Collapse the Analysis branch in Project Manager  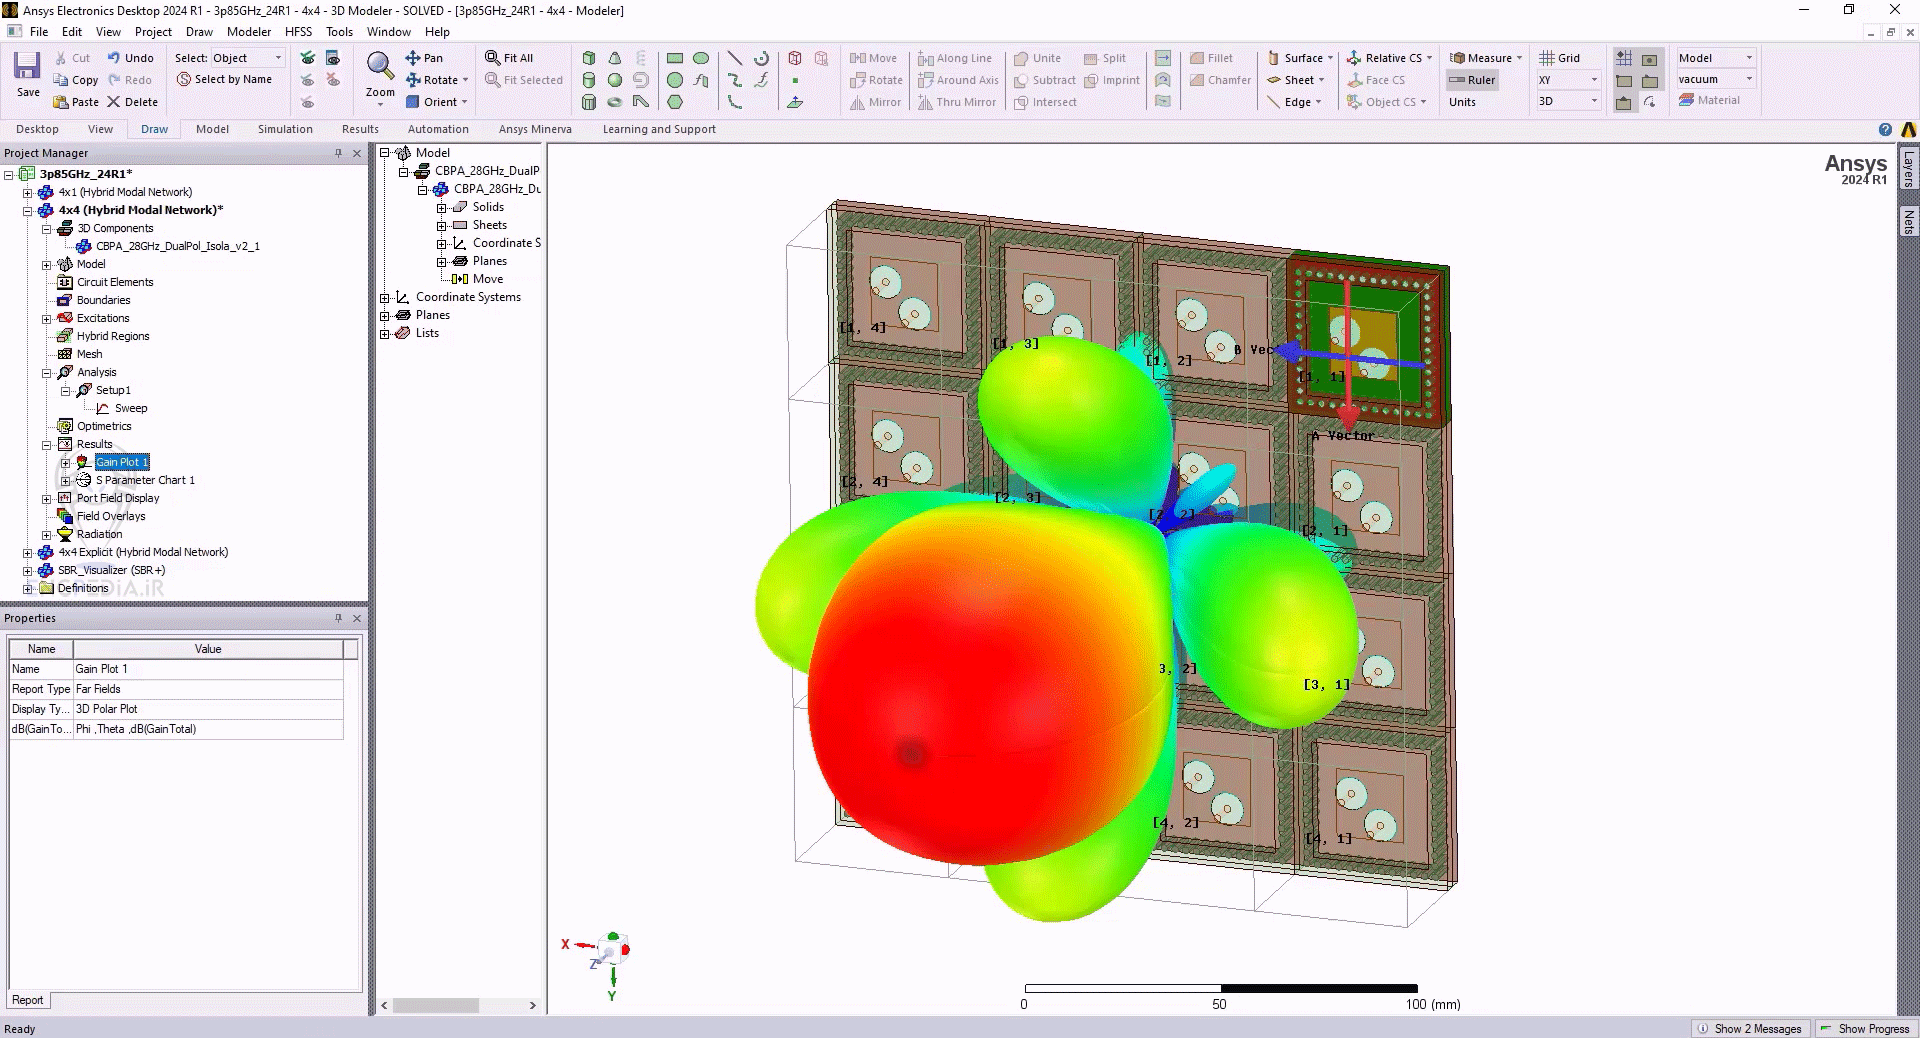(46, 372)
